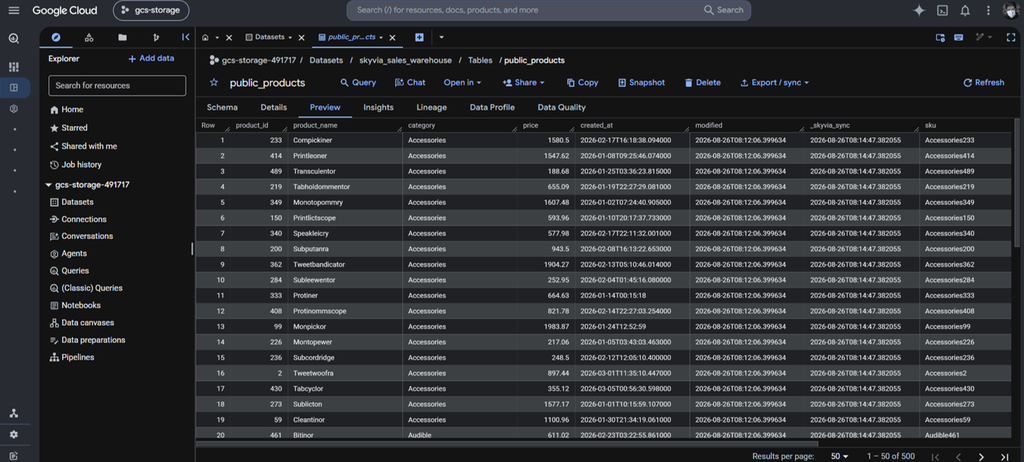The image size is (1024, 462).
Task: Close the Datasets tab
Action: click(x=302, y=38)
